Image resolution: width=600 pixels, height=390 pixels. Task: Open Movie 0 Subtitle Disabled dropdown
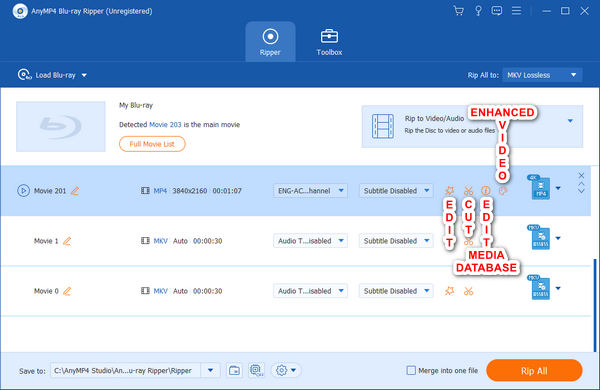click(x=396, y=291)
